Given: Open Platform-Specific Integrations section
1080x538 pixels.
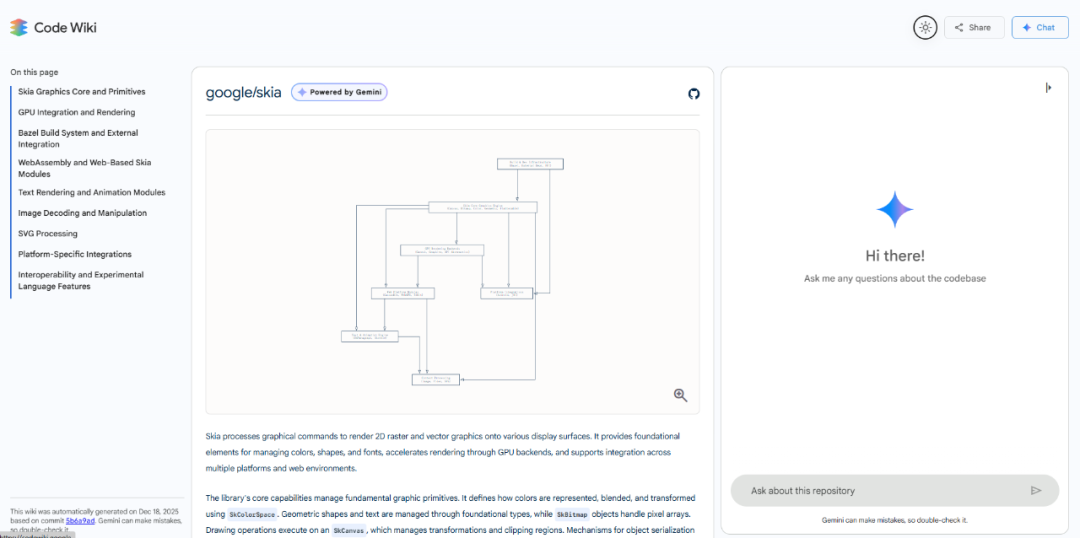Looking at the screenshot, I should point(74,254).
